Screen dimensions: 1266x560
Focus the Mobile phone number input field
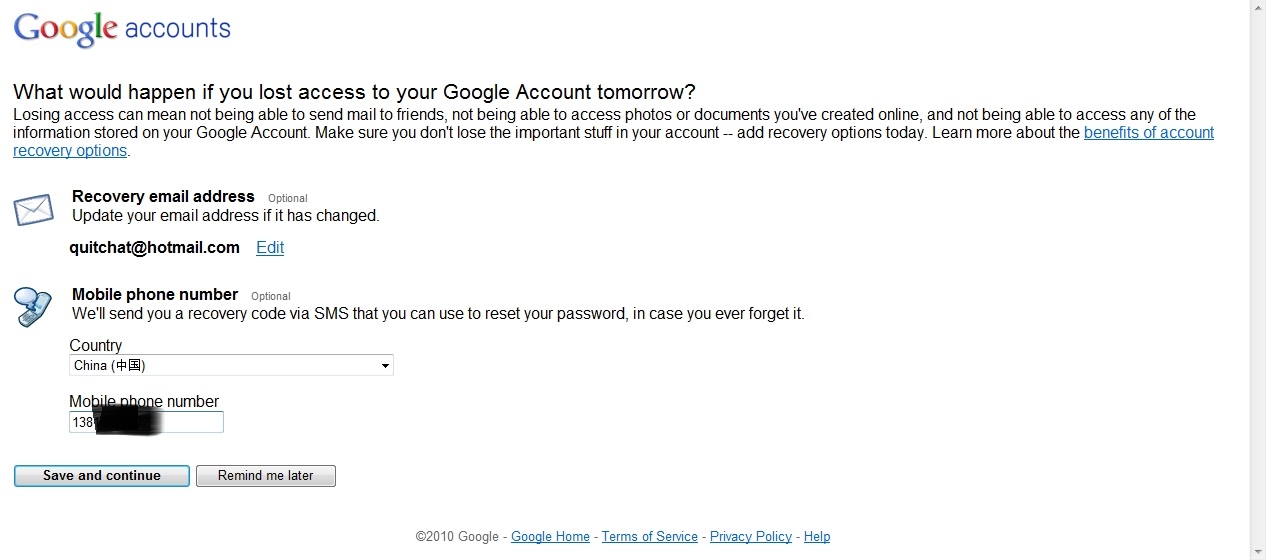point(146,422)
